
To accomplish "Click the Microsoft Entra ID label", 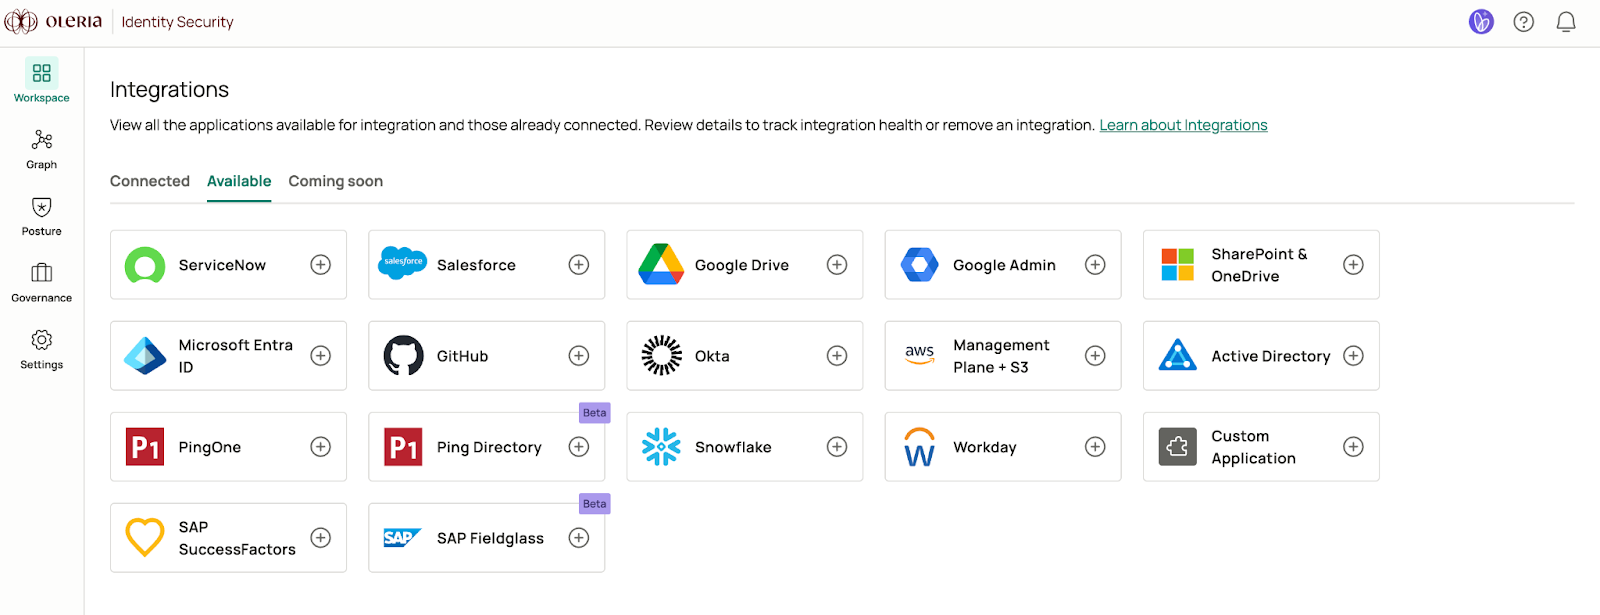I will click(236, 356).
